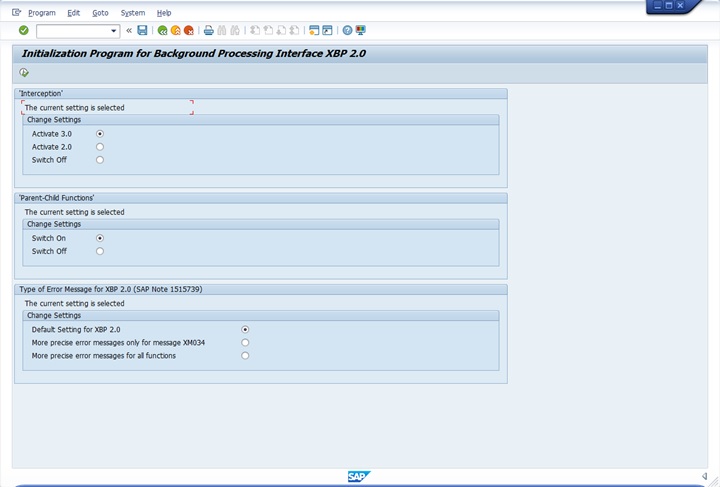The width and height of the screenshot is (720, 487).
Task: Click the SAP Note 1515739 group title
Action: [x=111, y=289]
